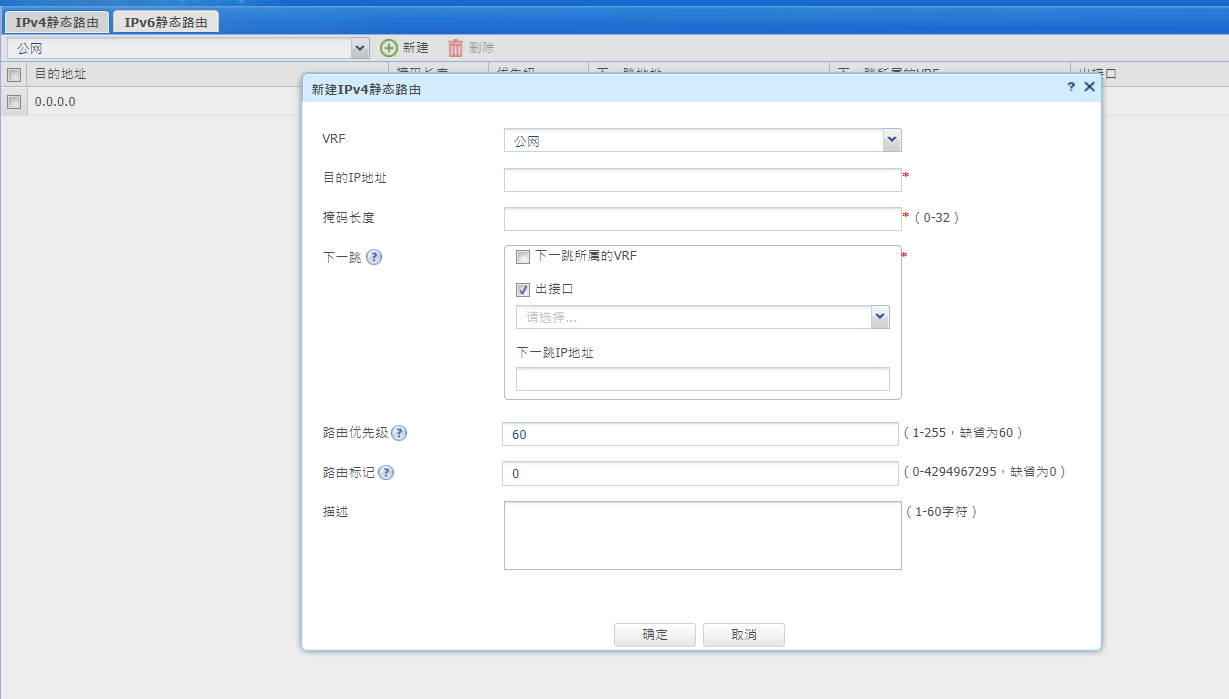Click the trash Delete icon

[455, 48]
